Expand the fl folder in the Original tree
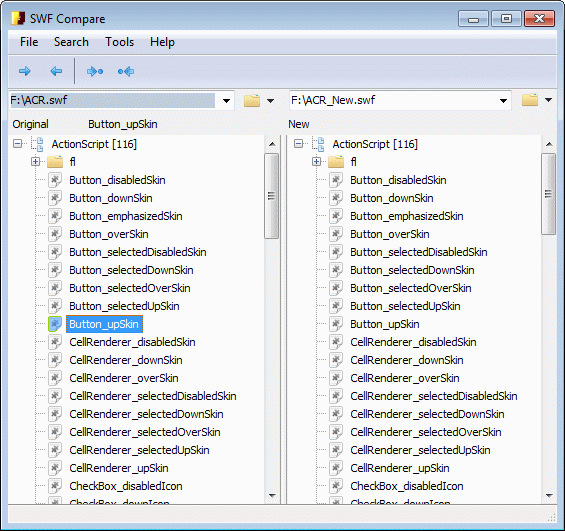Image resolution: width=565 pixels, height=531 pixels. [35, 162]
